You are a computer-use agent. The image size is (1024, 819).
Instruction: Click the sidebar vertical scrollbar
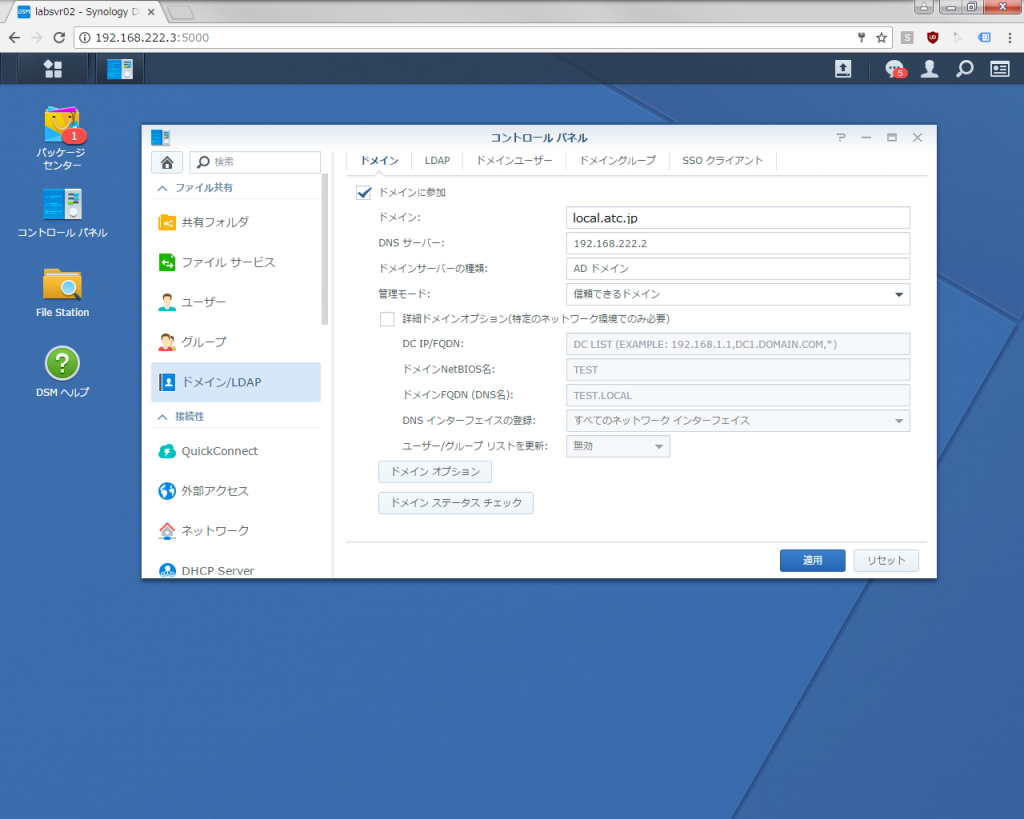325,249
